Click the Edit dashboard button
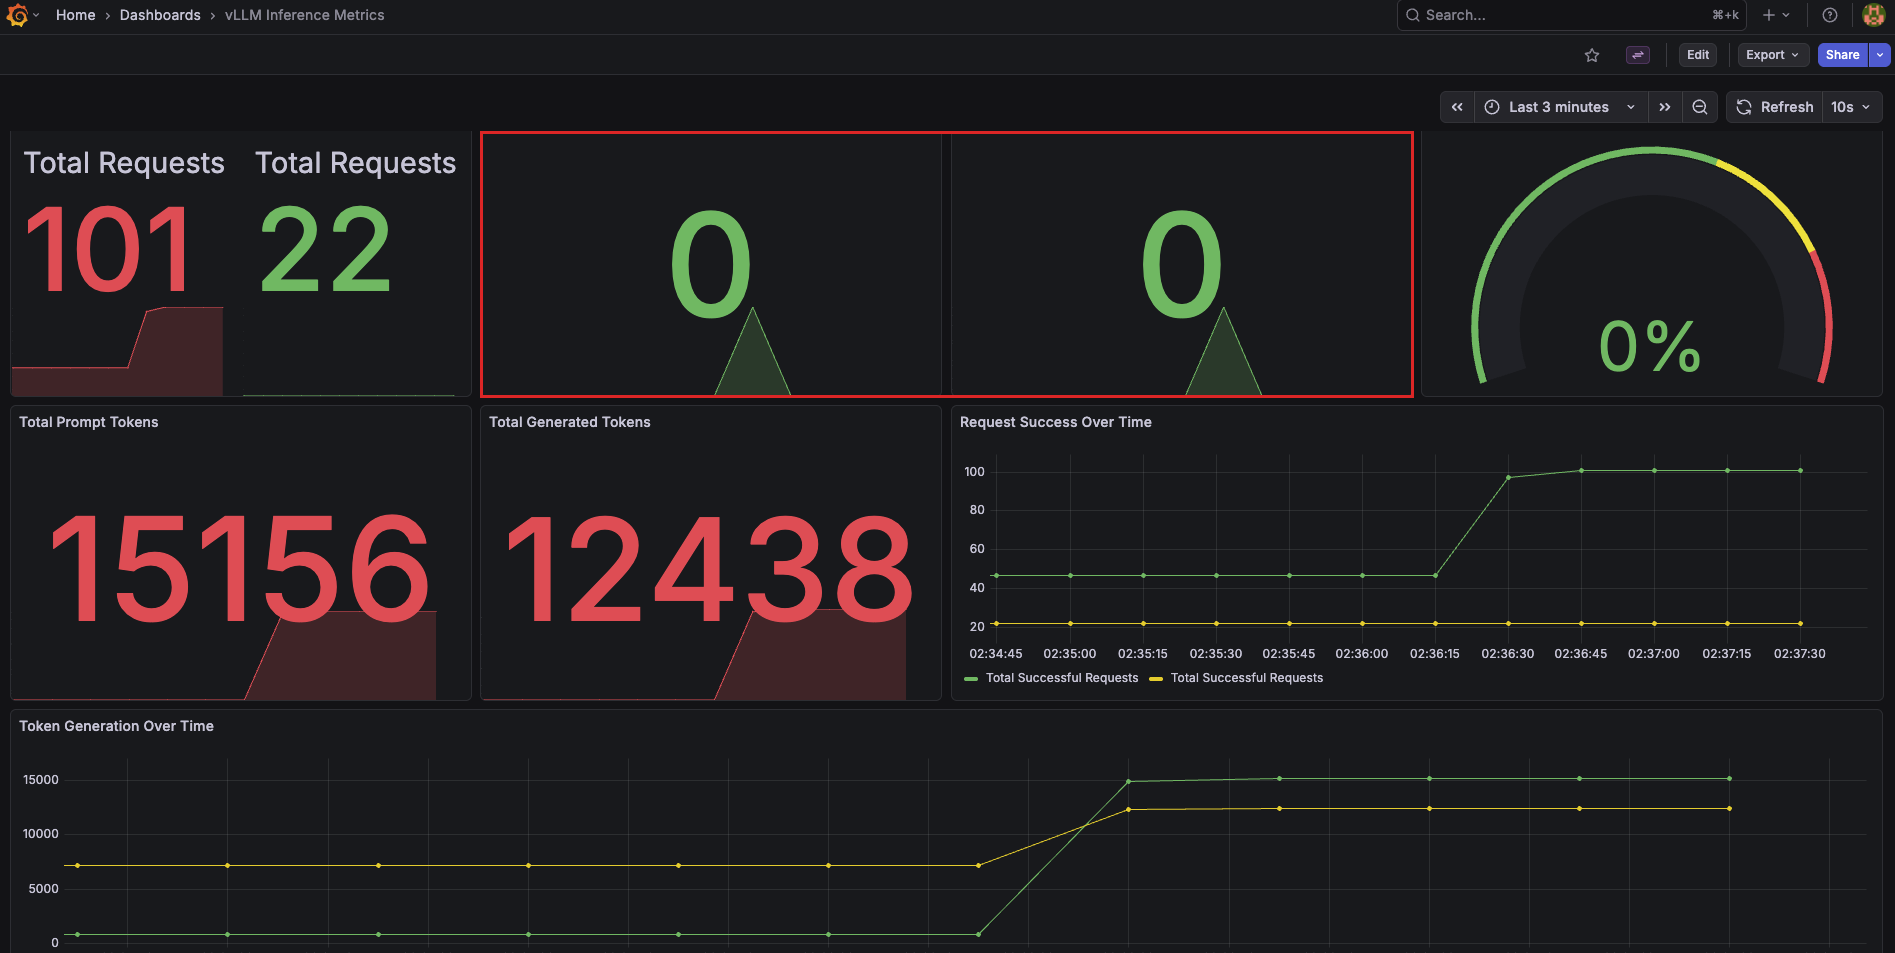 click(x=1698, y=55)
